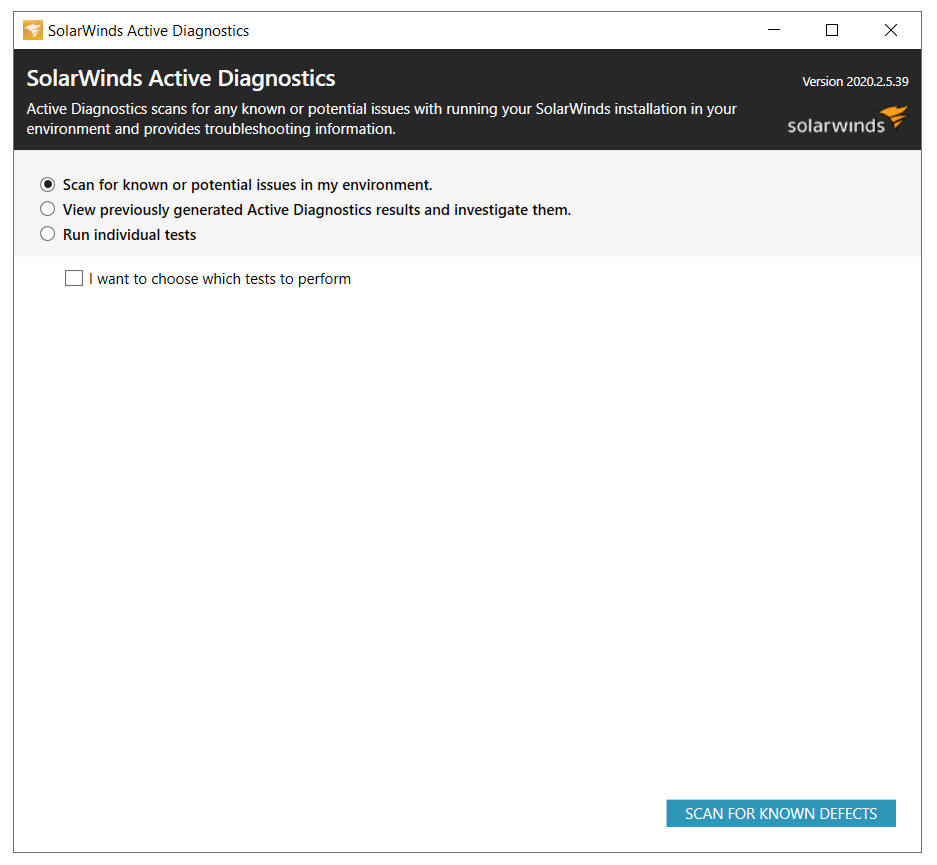Screen dimensions: 937x865
Task: Click the SCAN FOR KNOWN DEFECTS button
Action: pyautogui.click(x=780, y=813)
